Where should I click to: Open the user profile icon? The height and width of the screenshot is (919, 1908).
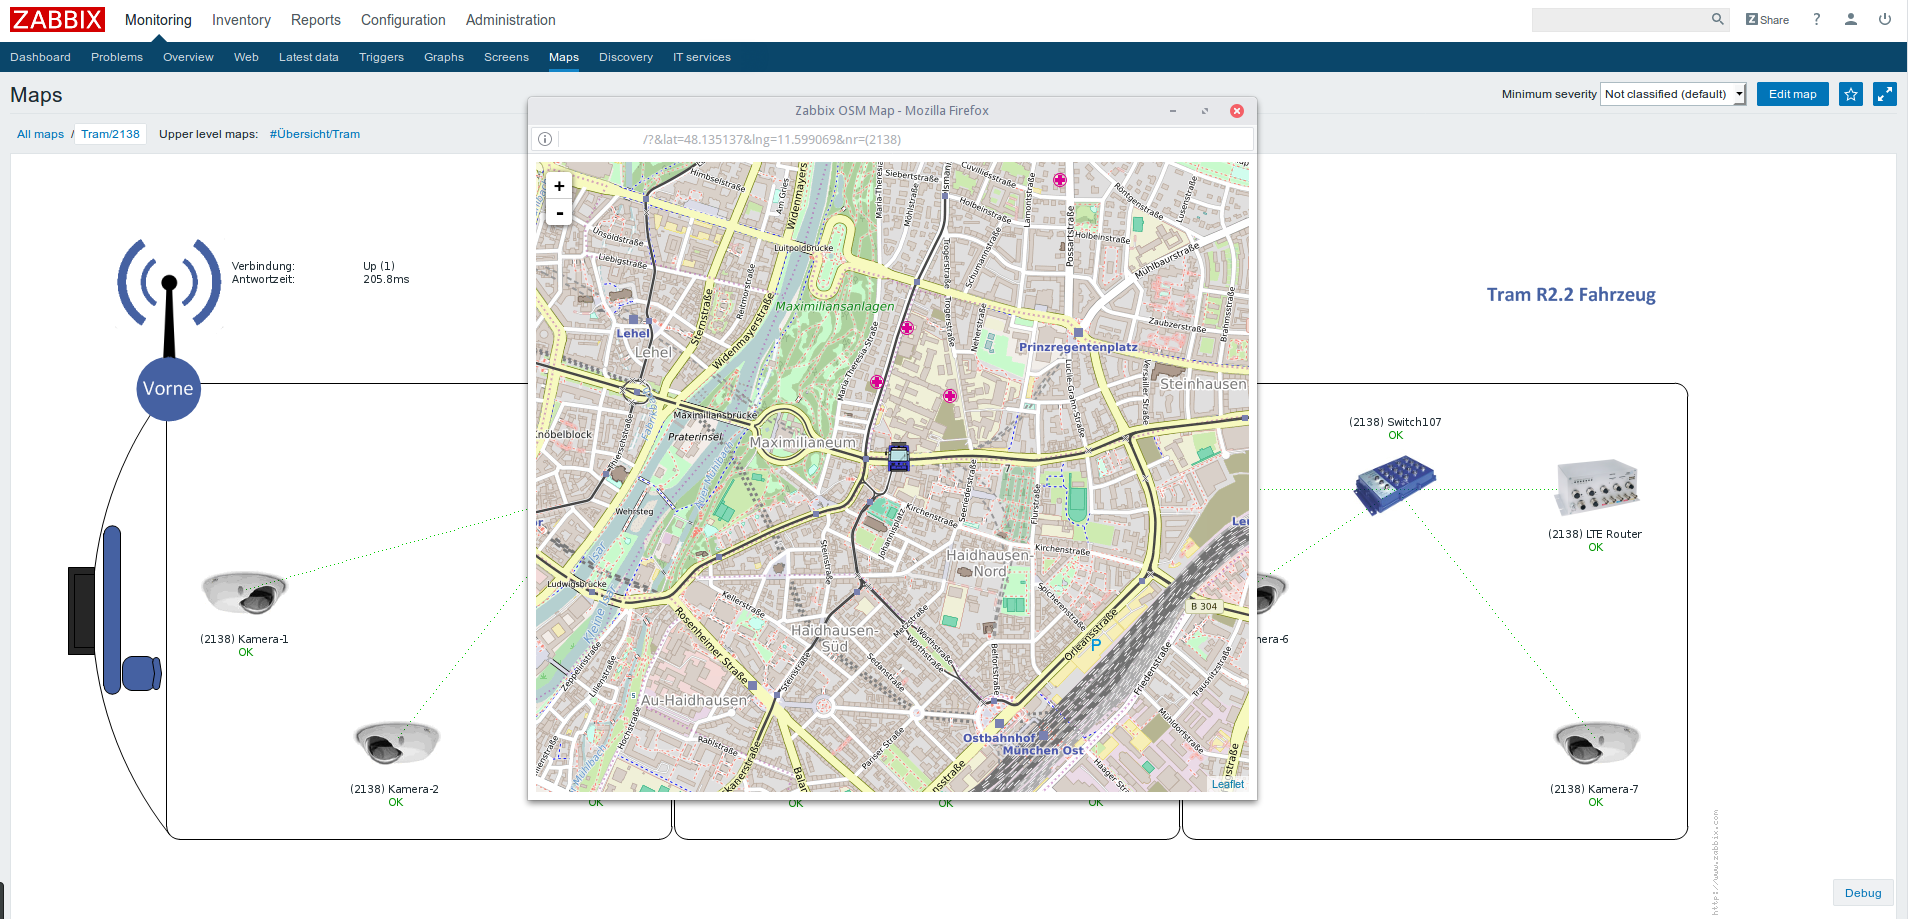point(1851,19)
